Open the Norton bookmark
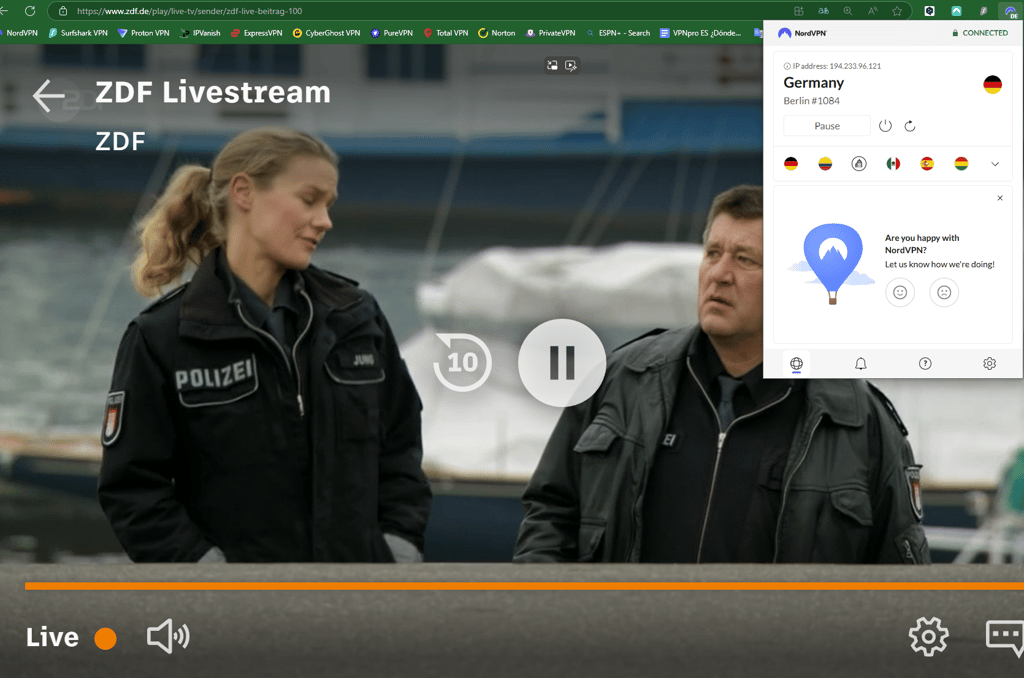 (x=496, y=33)
